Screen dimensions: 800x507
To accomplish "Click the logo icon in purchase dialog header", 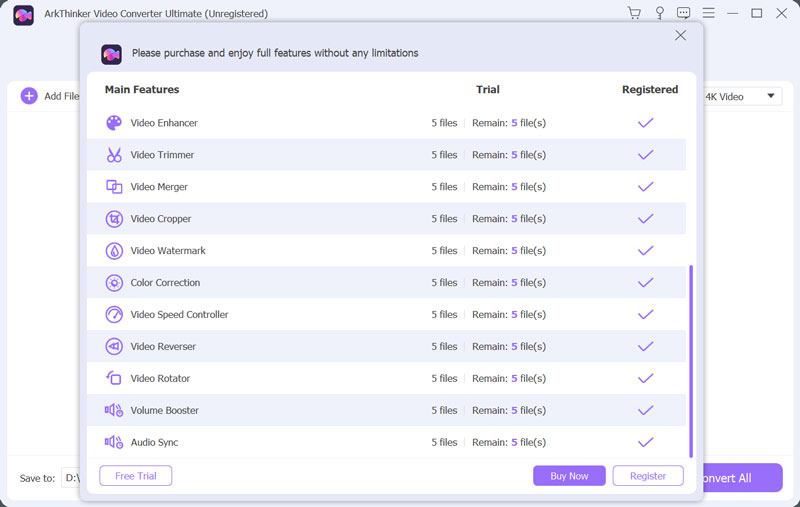I will pyautogui.click(x=111, y=54).
